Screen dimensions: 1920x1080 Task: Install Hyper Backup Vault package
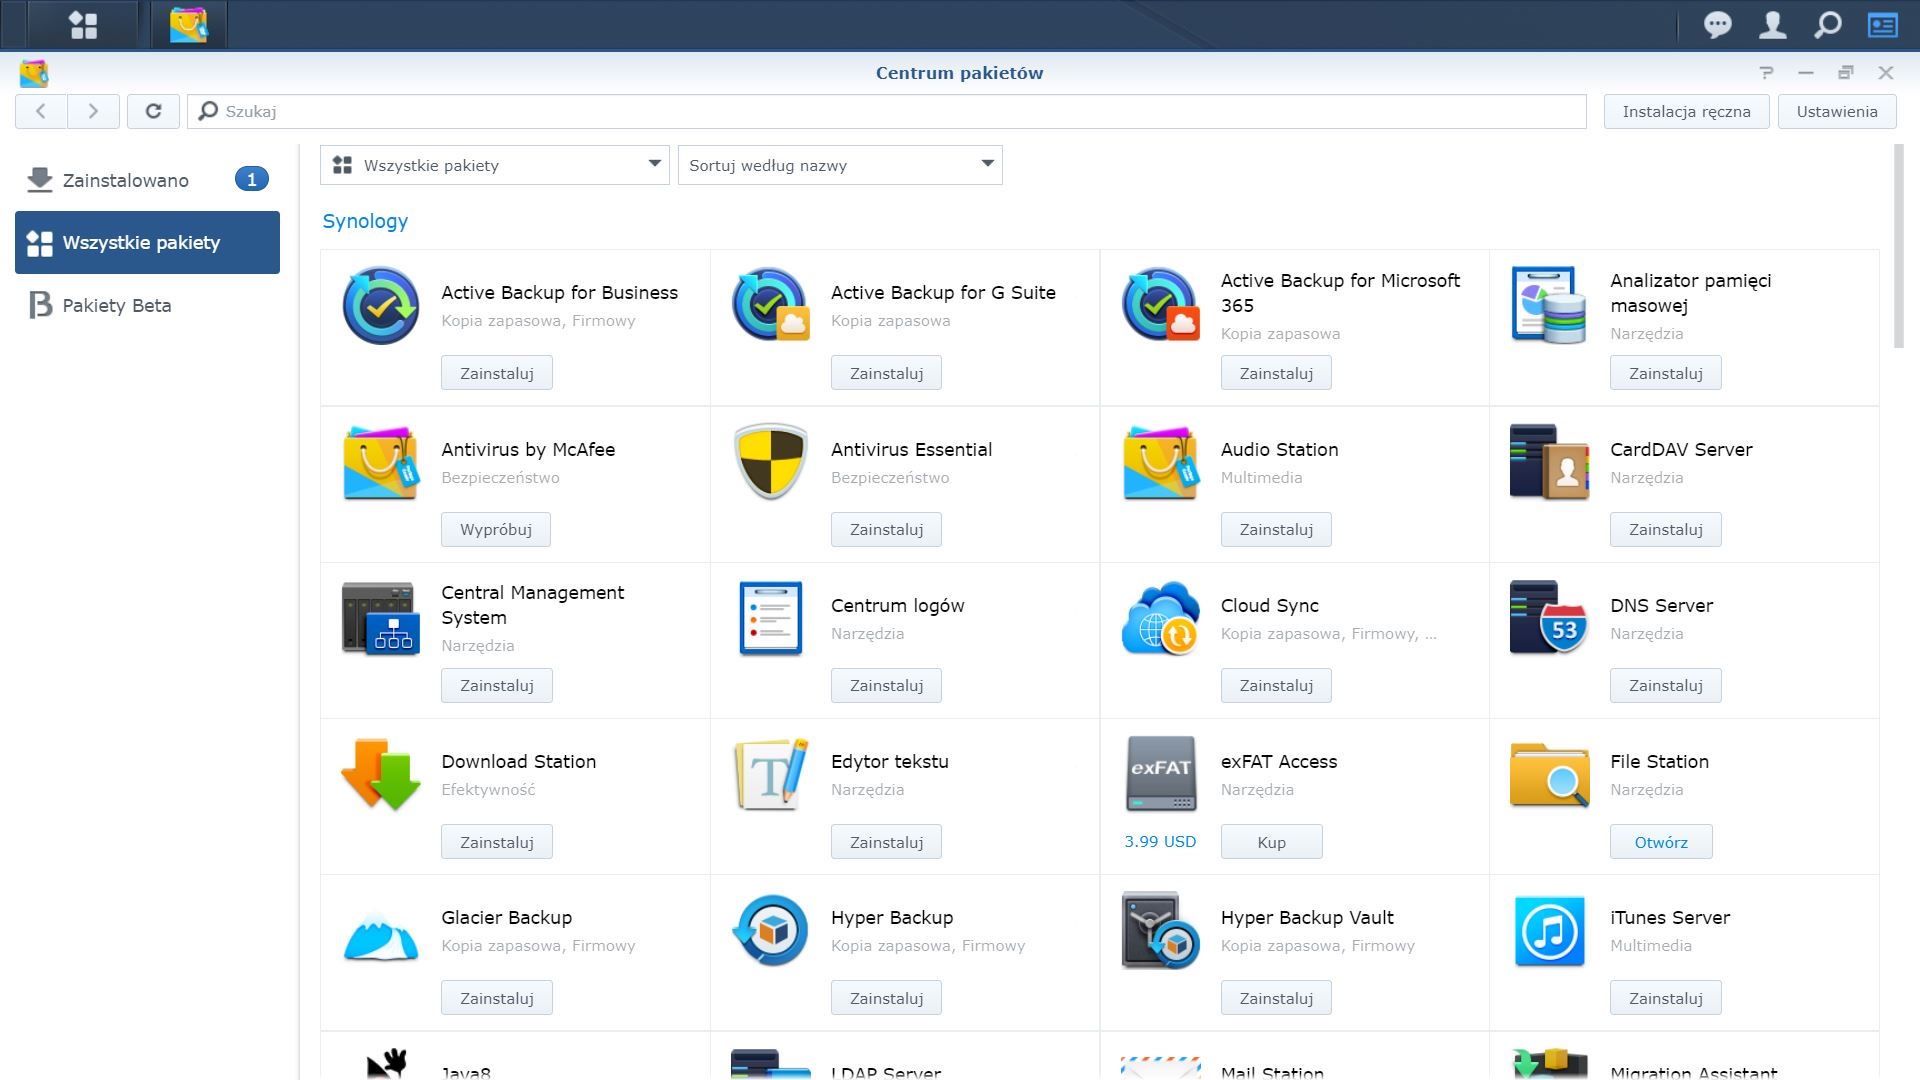point(1276,998)
